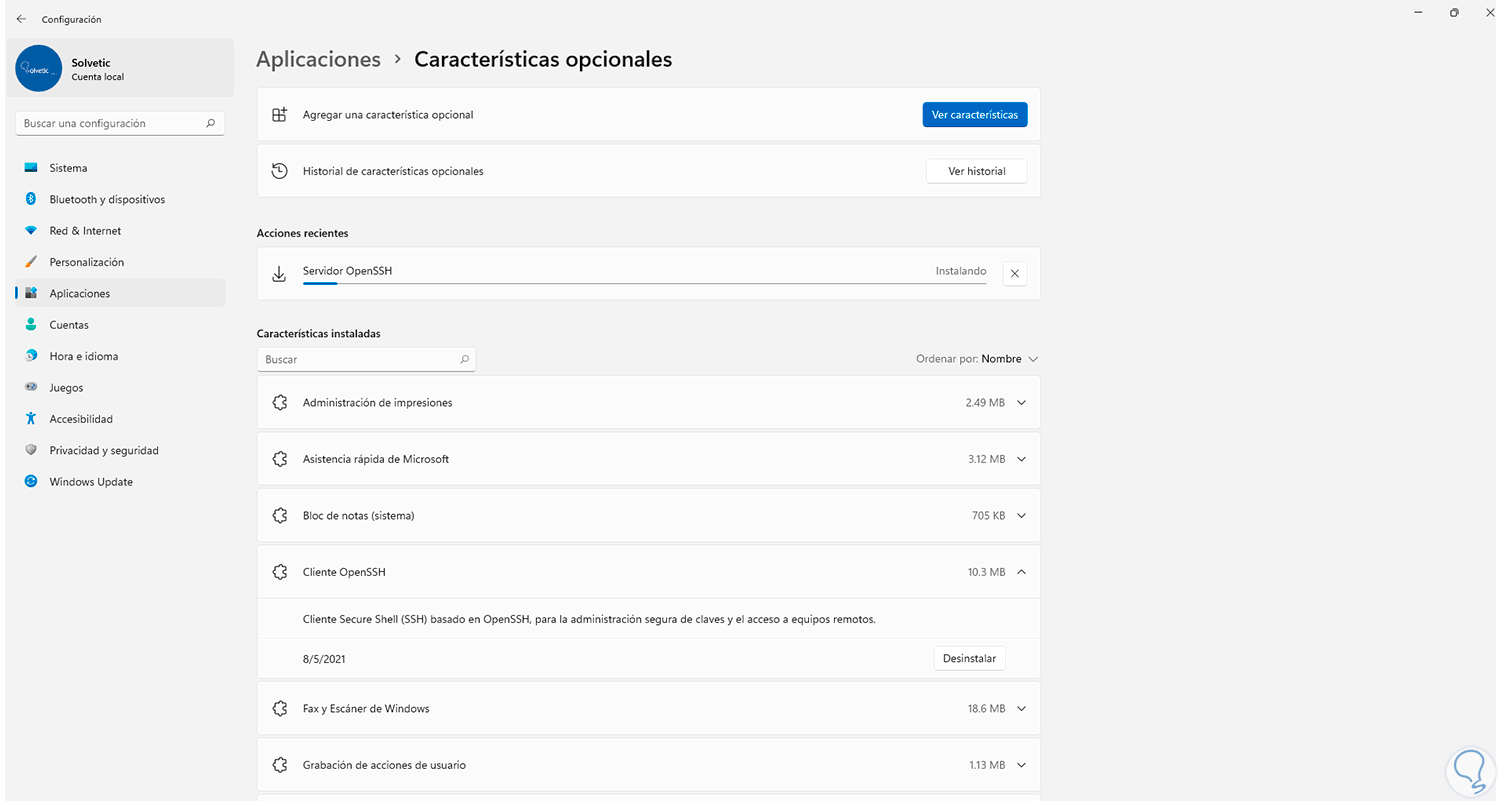Expand Fax y Escáner de Windows
Viewport: 1500px width, 801px height.
coord(1021,708)
